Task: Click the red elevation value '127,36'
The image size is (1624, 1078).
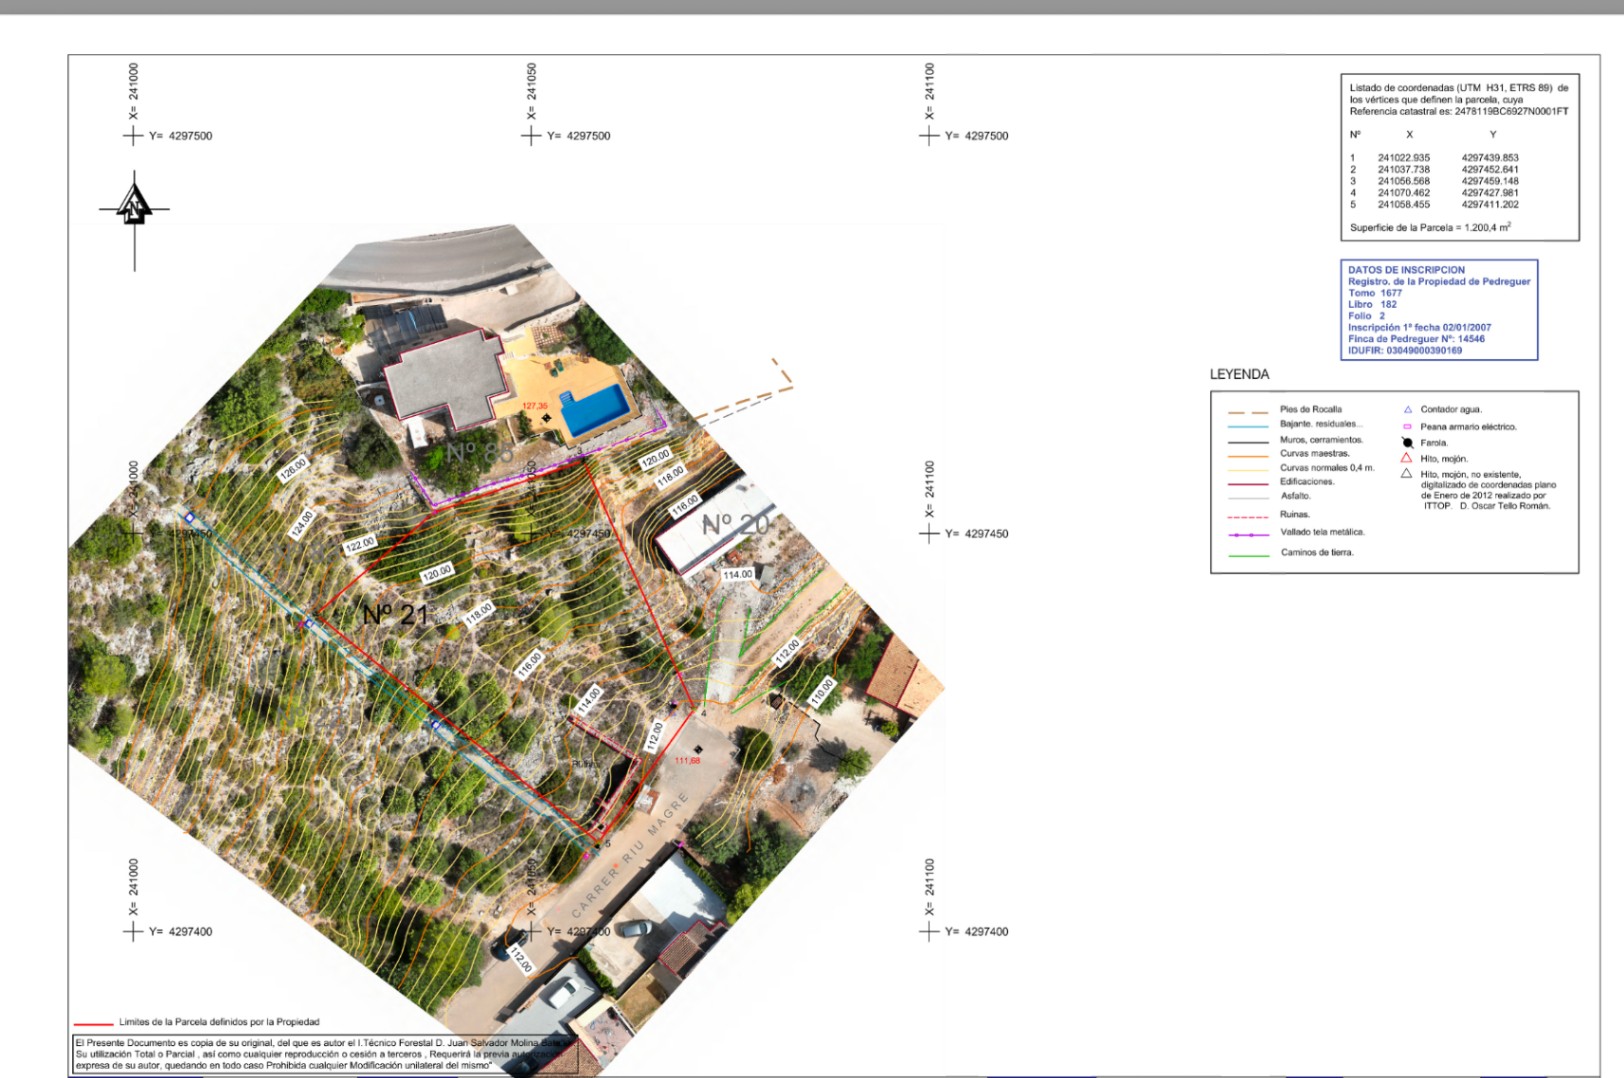Action: coord(535,406)
